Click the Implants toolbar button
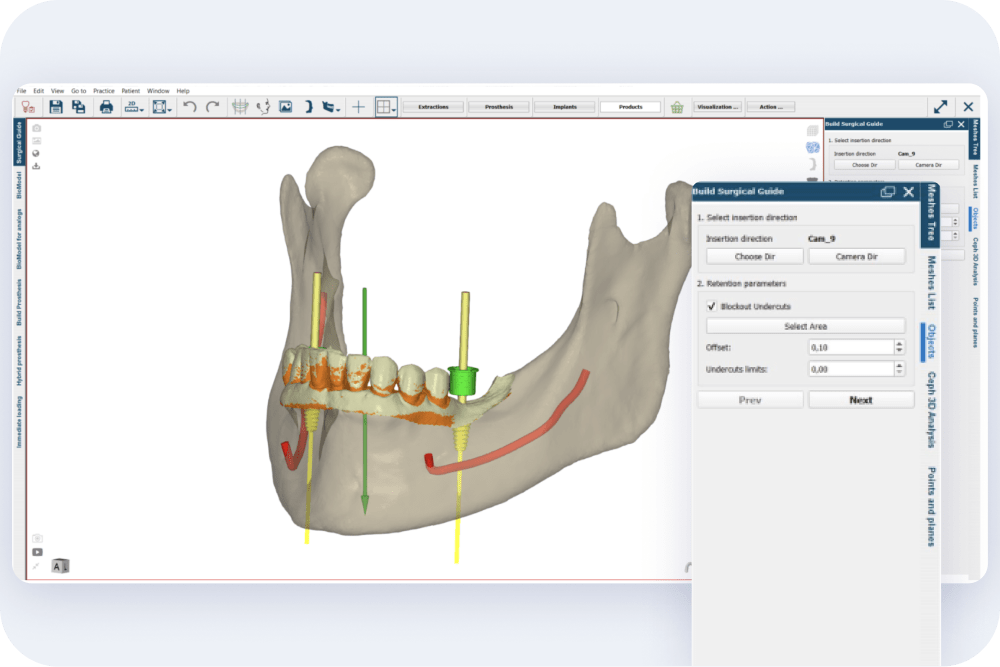The height and width of the screenshot is (667, 1000). [x=565, y=107]
